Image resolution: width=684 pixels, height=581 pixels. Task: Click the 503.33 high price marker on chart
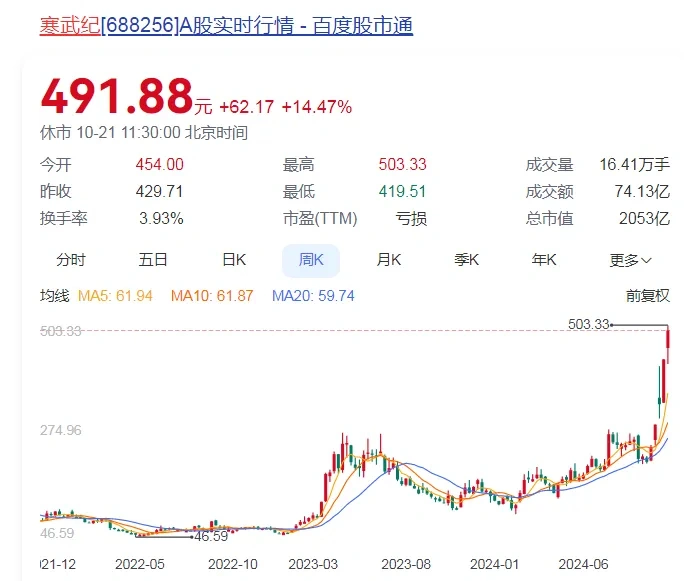[587, 324]
